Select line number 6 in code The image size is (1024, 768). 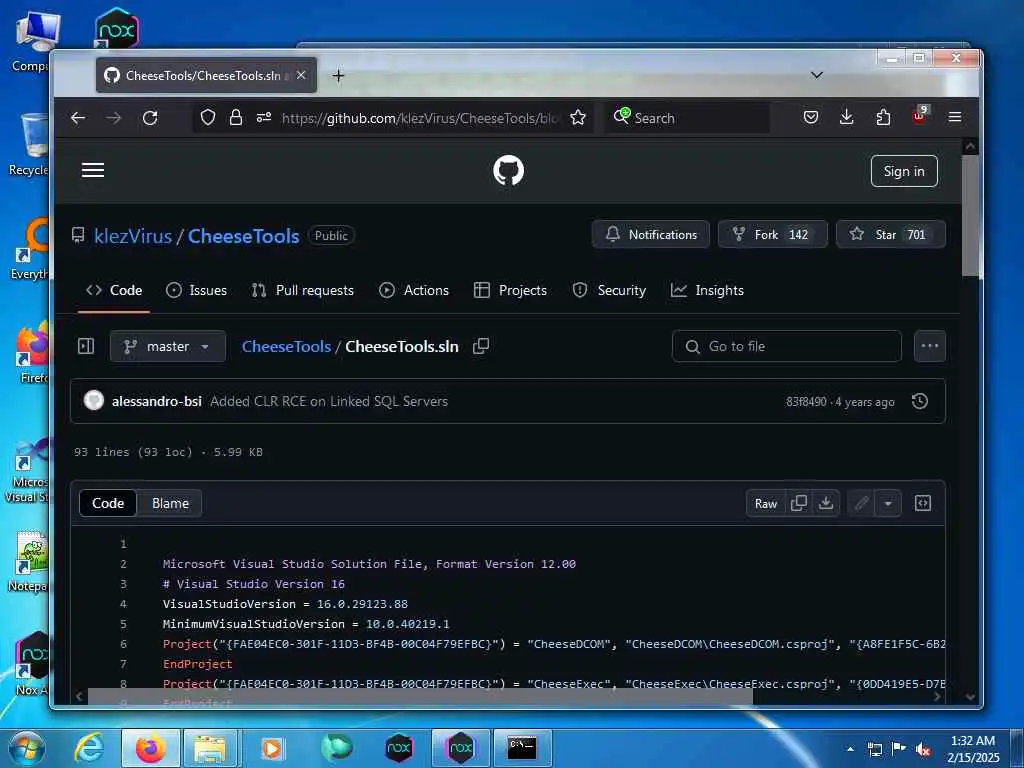tap(123, 644)
